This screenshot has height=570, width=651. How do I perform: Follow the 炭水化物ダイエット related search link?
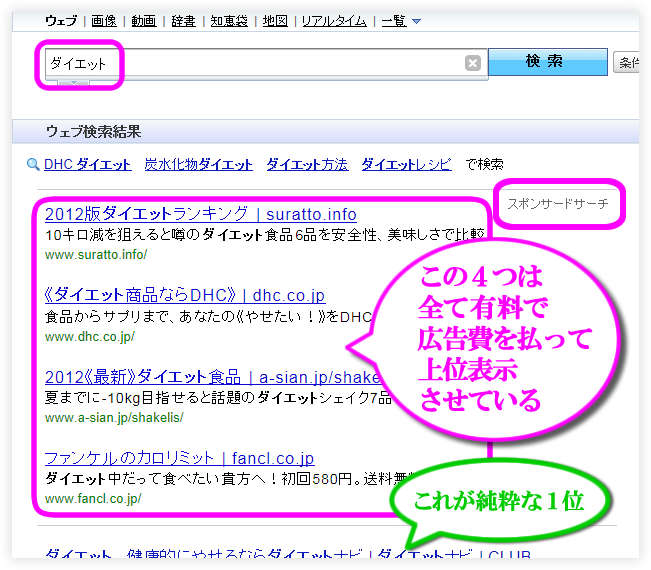pyautogui.click(x=197, y=165)
